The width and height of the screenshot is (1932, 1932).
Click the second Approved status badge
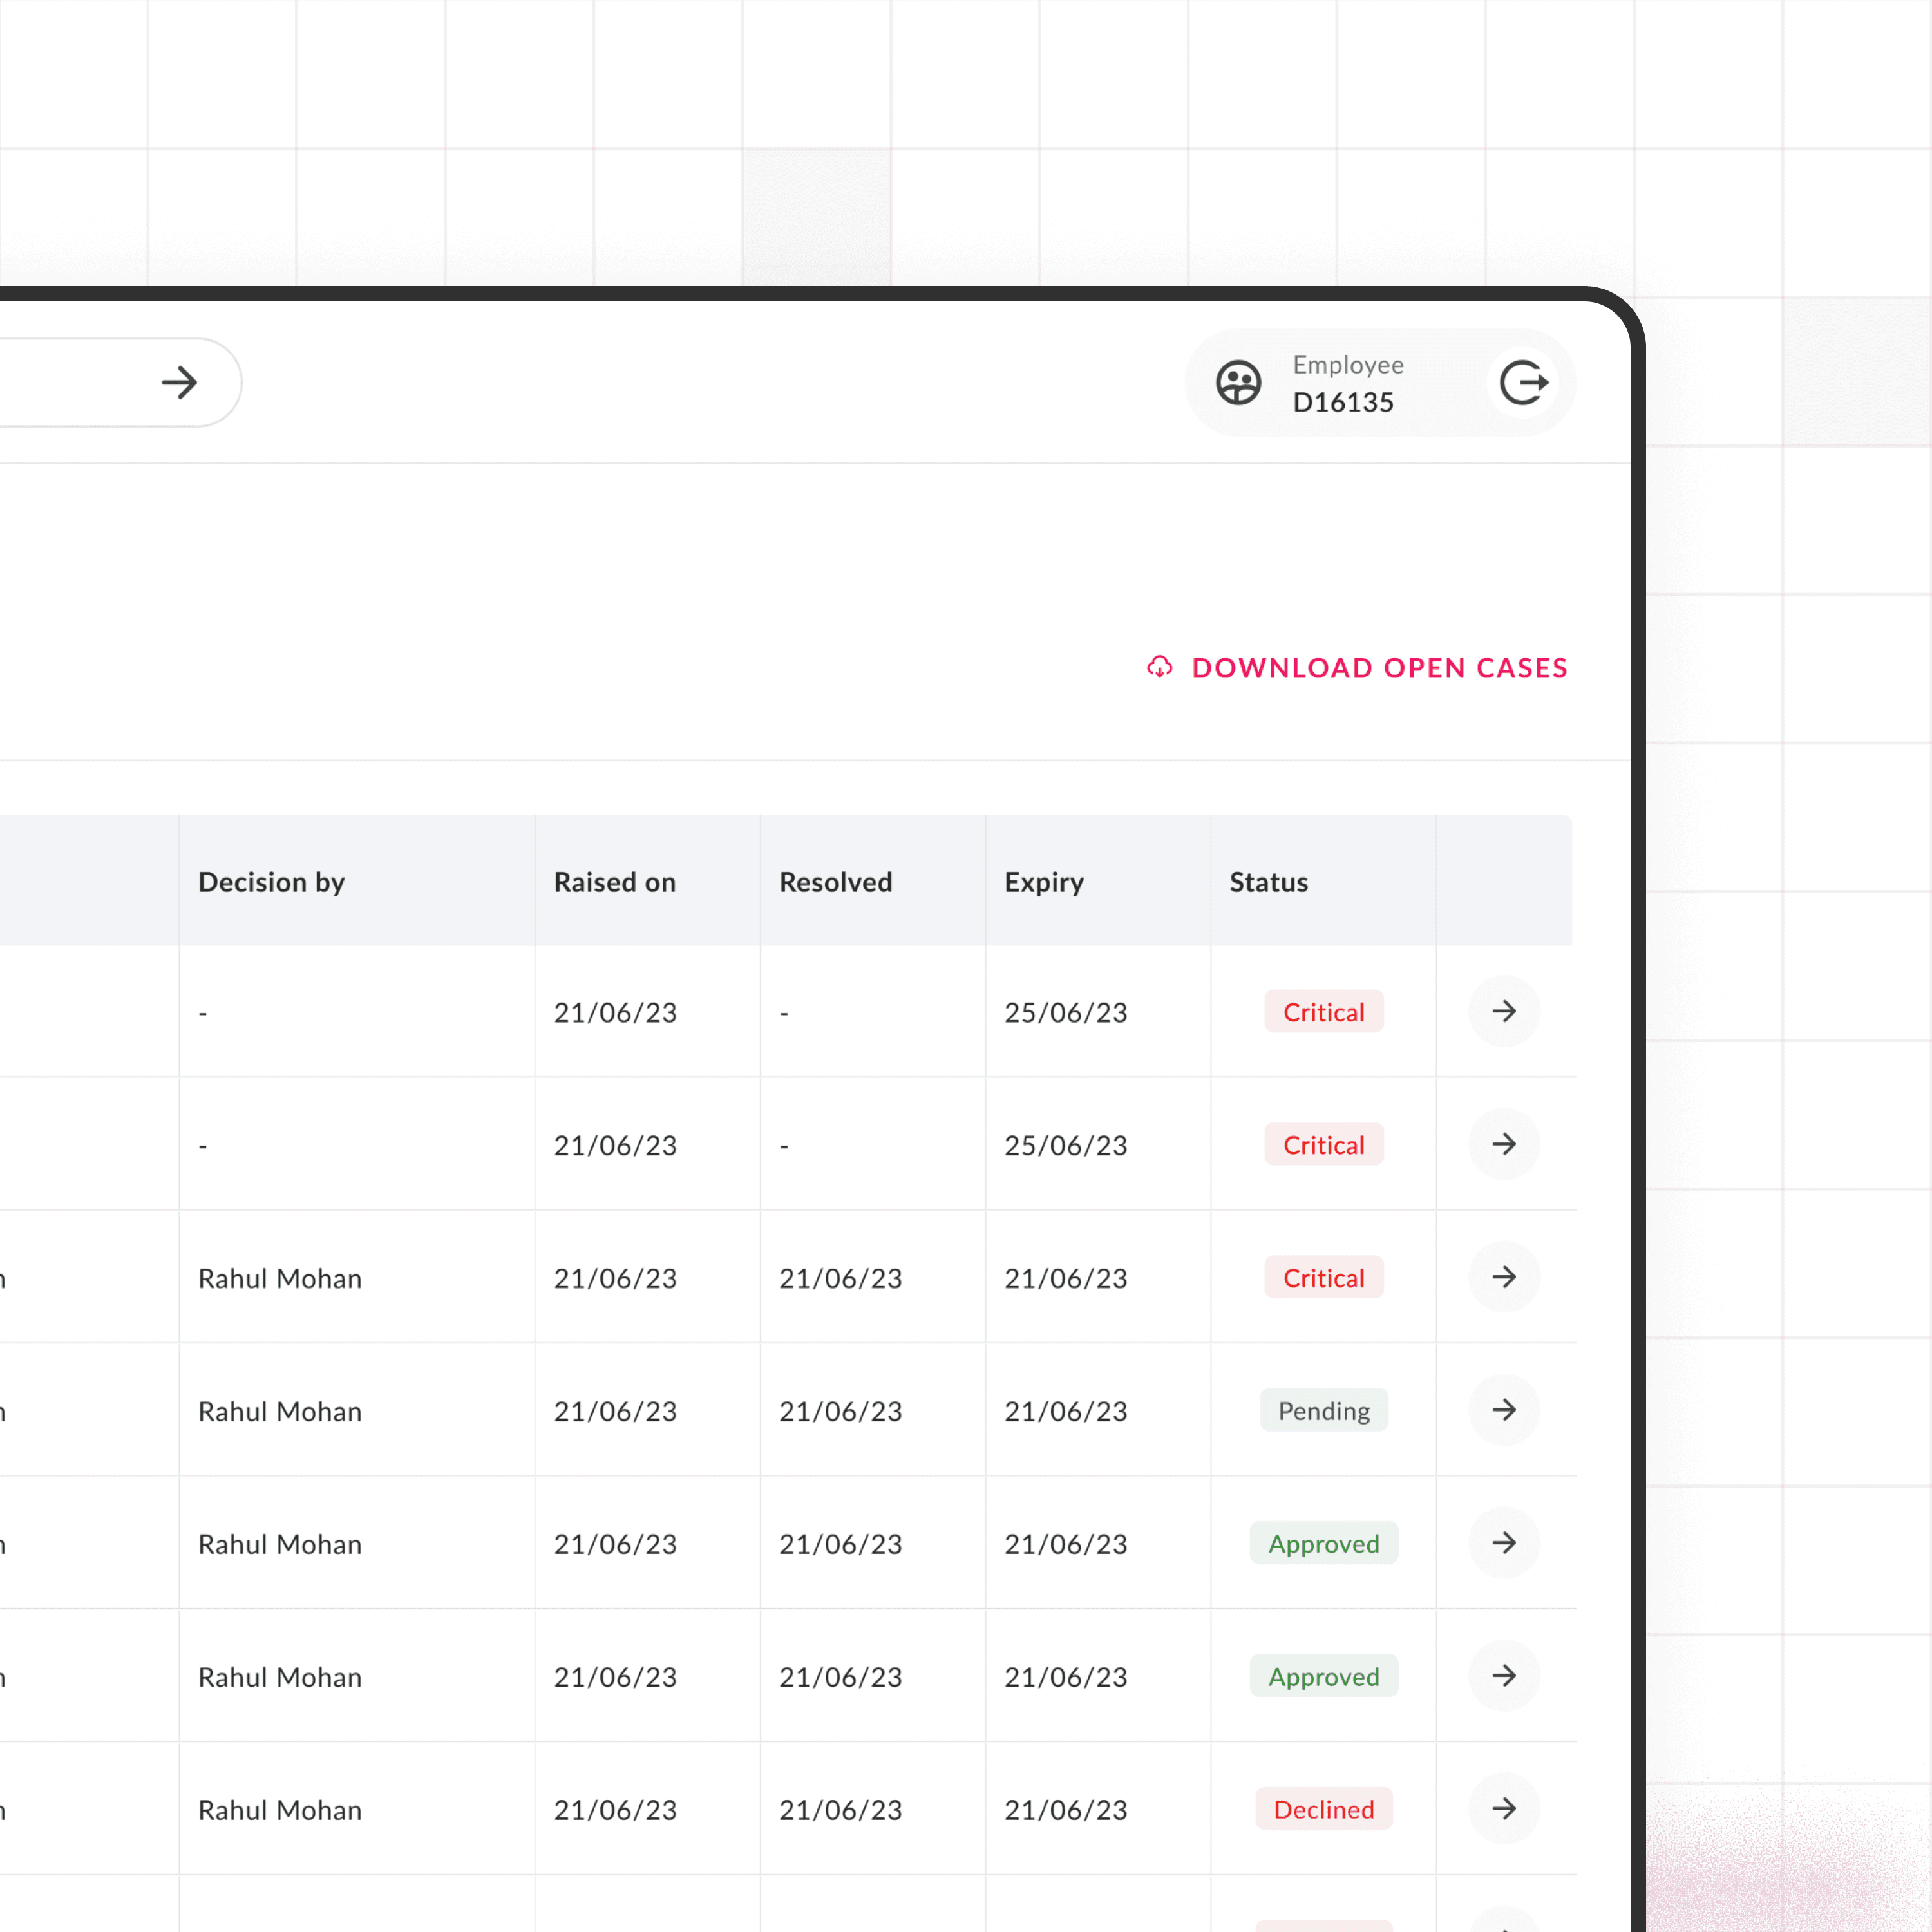click(1324, 1676)
